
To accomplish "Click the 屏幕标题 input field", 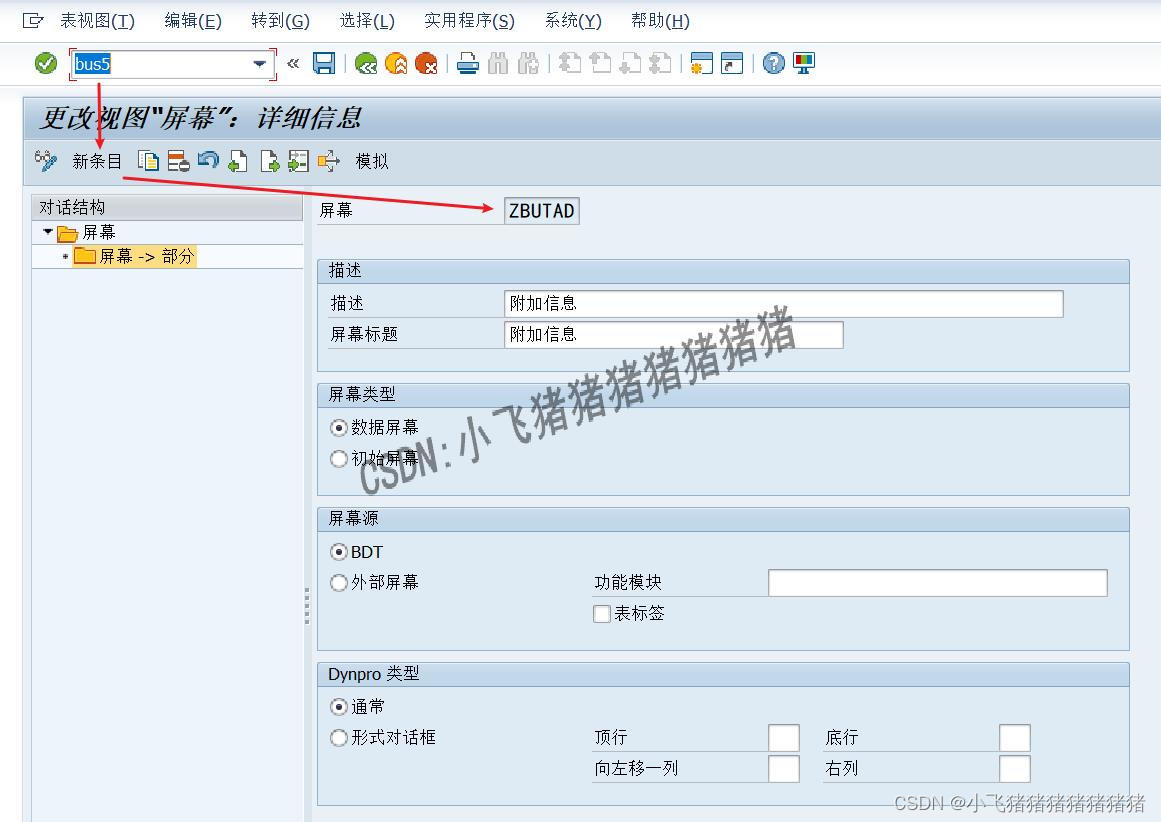I will click(673, 335).
